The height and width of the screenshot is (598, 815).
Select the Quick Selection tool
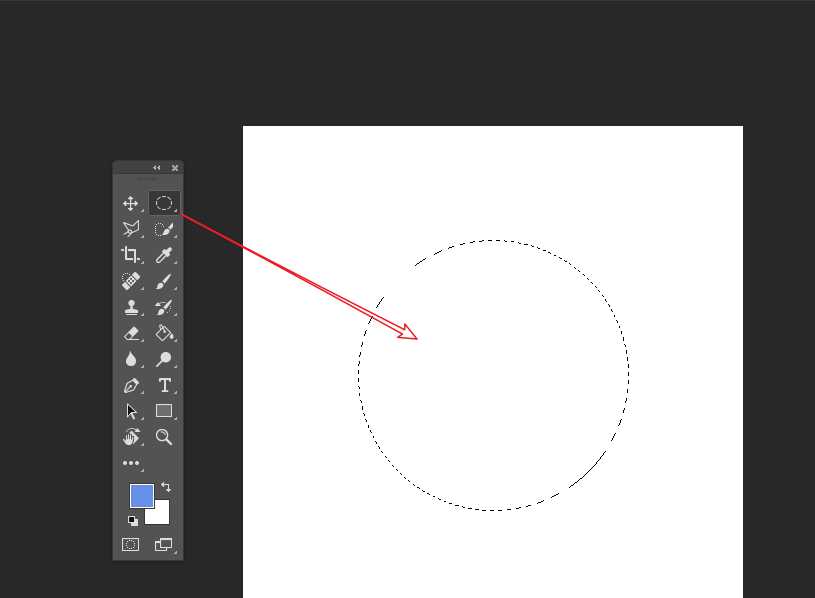[x=164, y=229]
